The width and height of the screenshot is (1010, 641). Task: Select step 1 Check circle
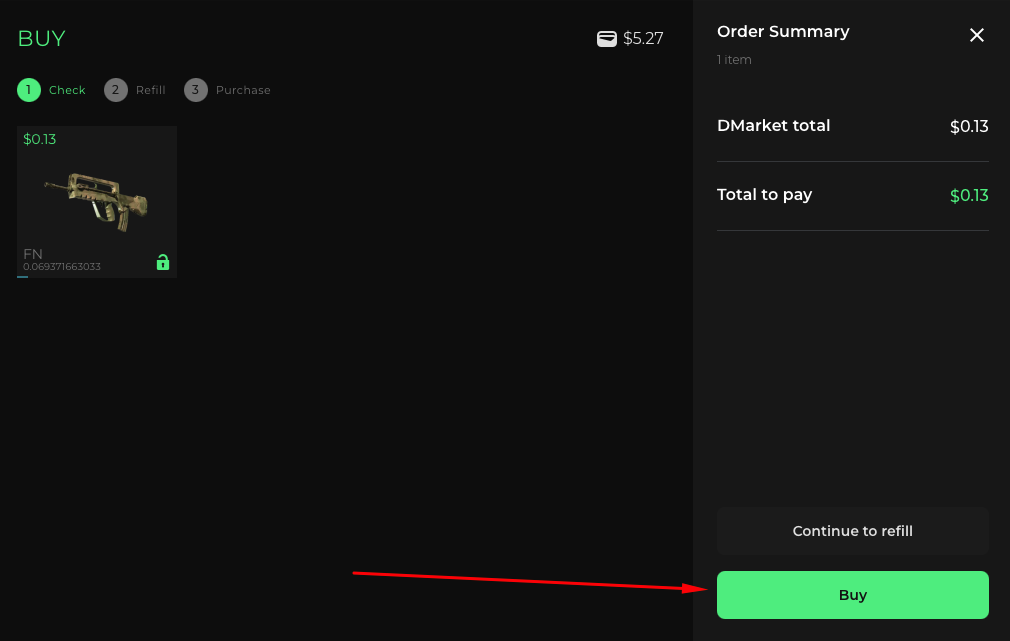click(29, 90)
